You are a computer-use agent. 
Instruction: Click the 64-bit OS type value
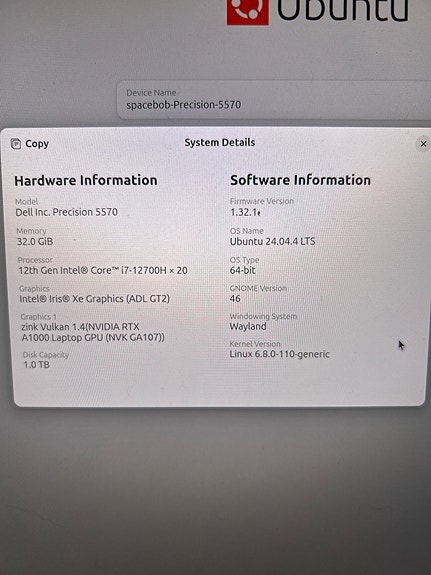coord(242,270)
